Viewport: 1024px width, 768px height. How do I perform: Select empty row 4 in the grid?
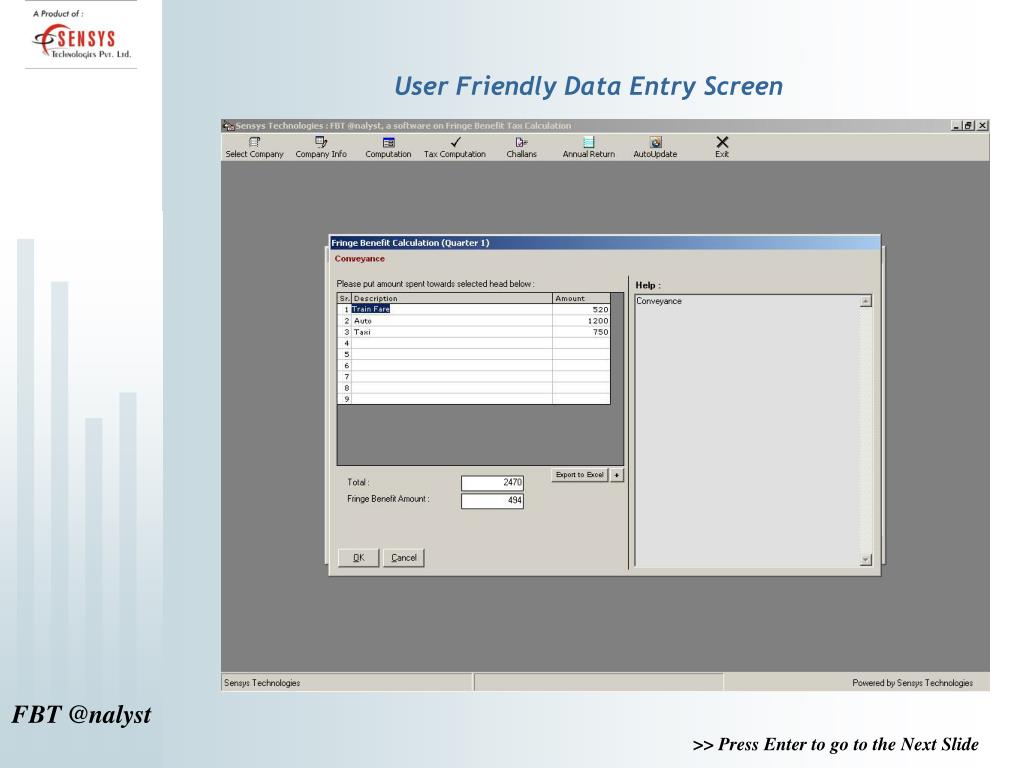474,344
